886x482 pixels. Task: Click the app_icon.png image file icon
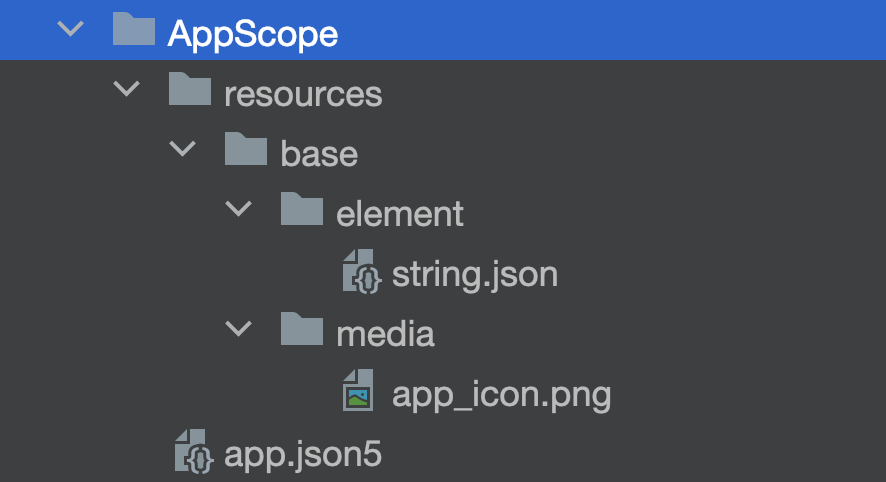pyautogui.click(x=358, y=390)
